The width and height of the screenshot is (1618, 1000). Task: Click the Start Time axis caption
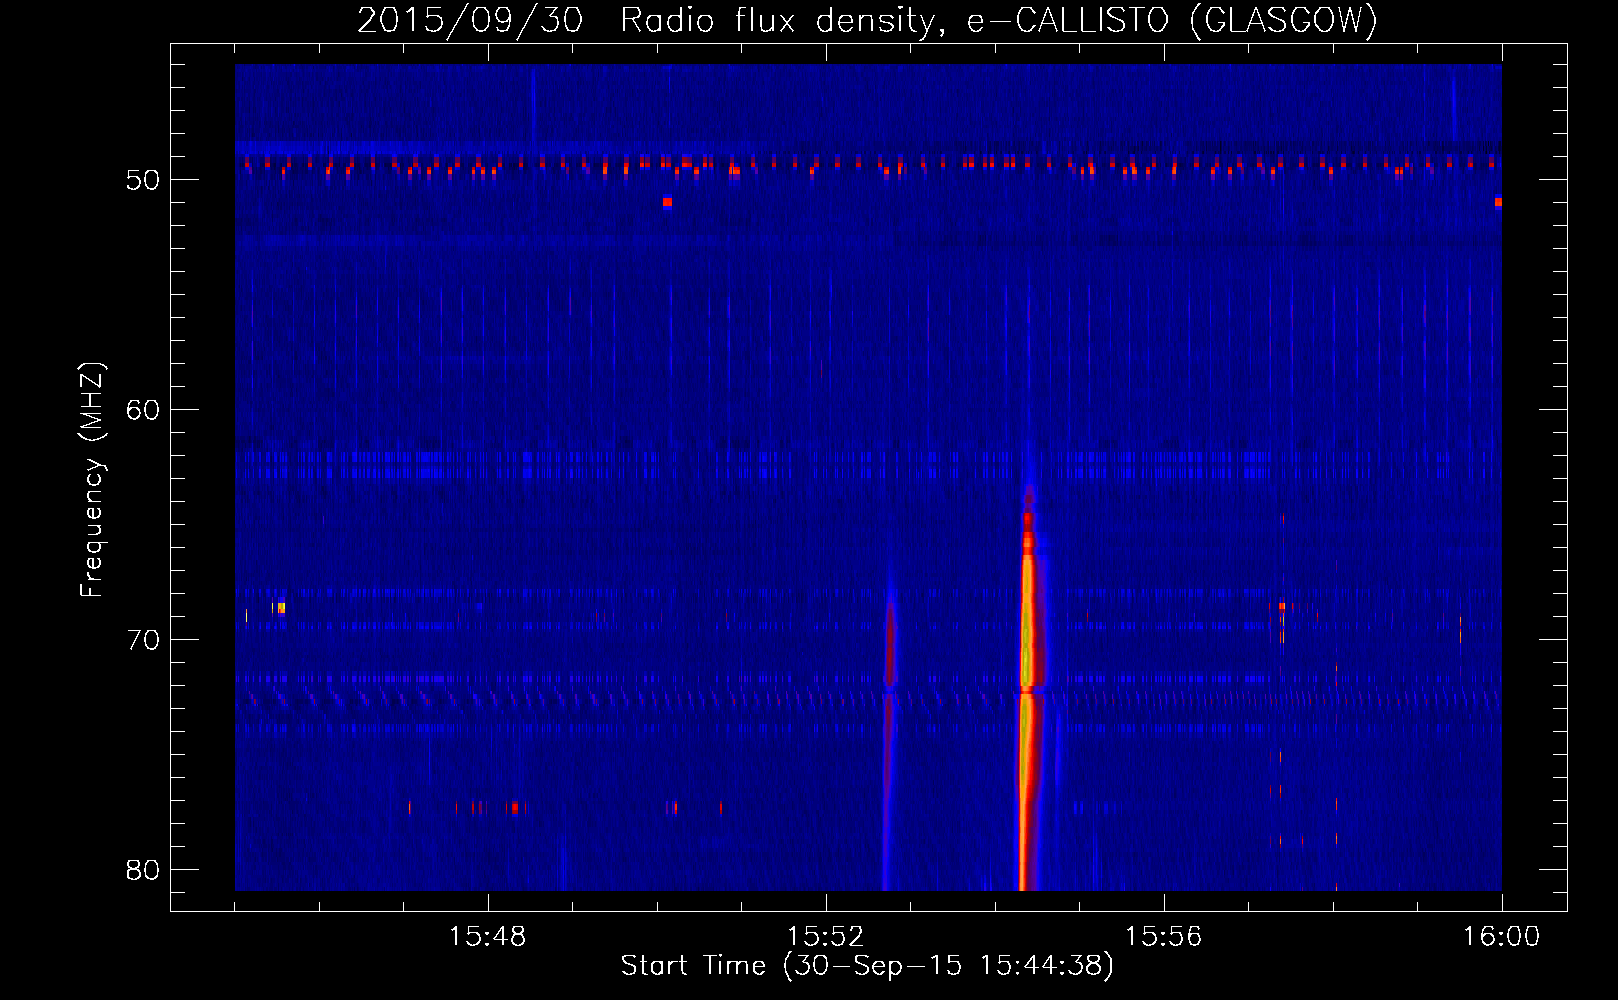click(867, 966)
